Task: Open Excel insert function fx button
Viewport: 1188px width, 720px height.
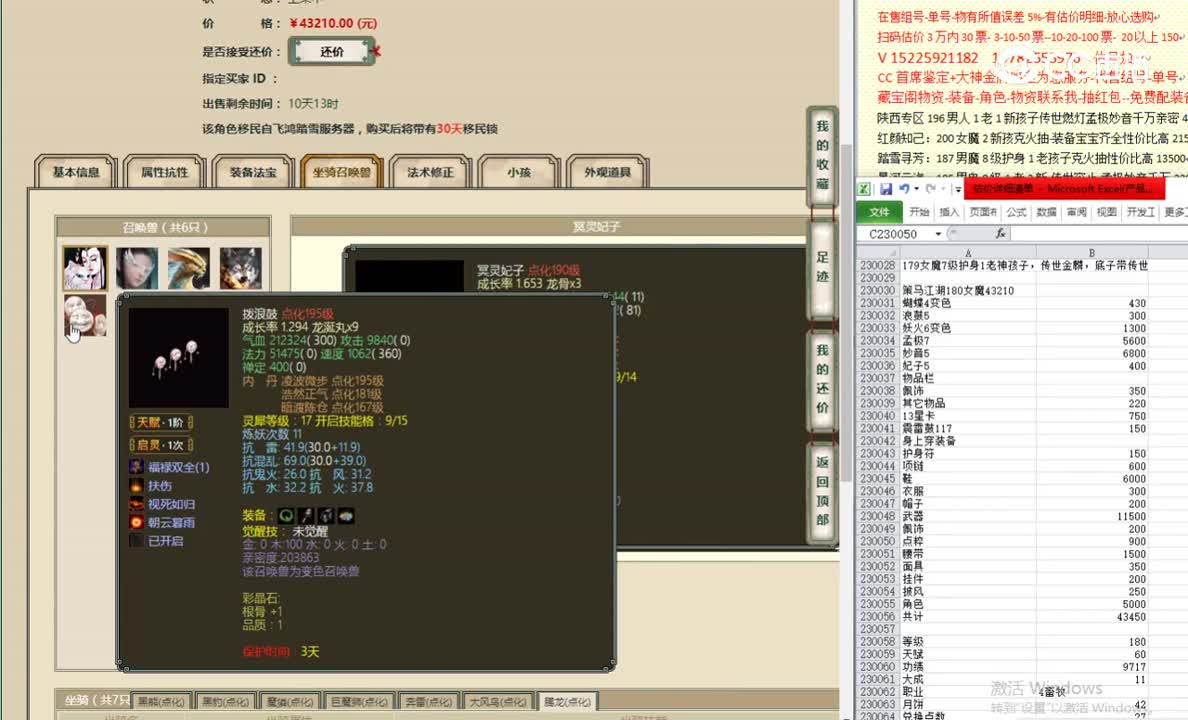Action: [x=1000, y=233]
